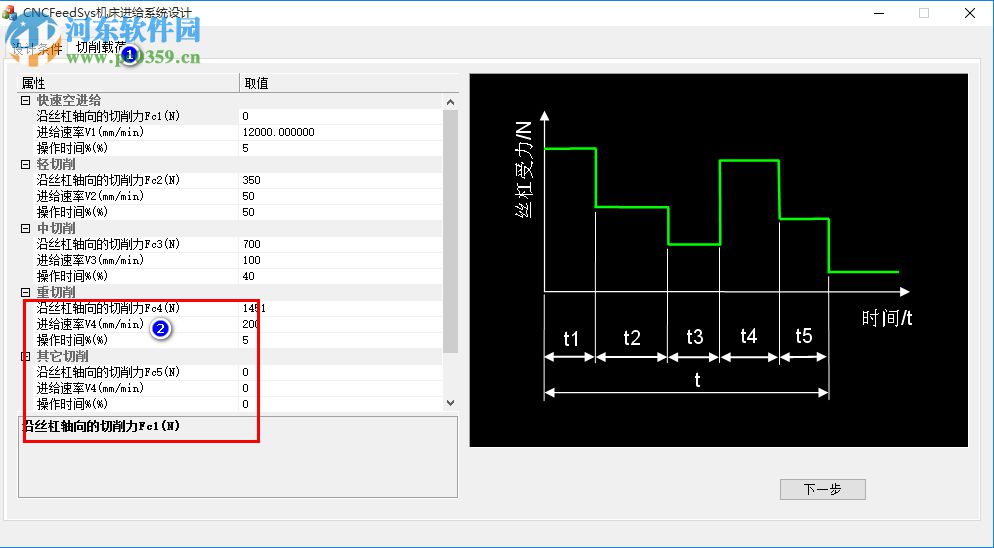Collapse the 中切削 group

pyautogui.click(x=25, y=228)
